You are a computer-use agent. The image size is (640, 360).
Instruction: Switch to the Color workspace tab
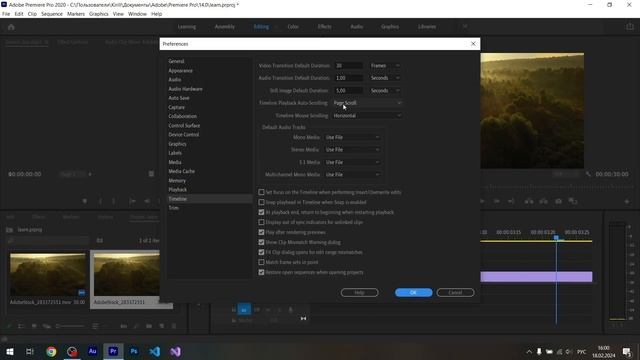coord(293,27)
